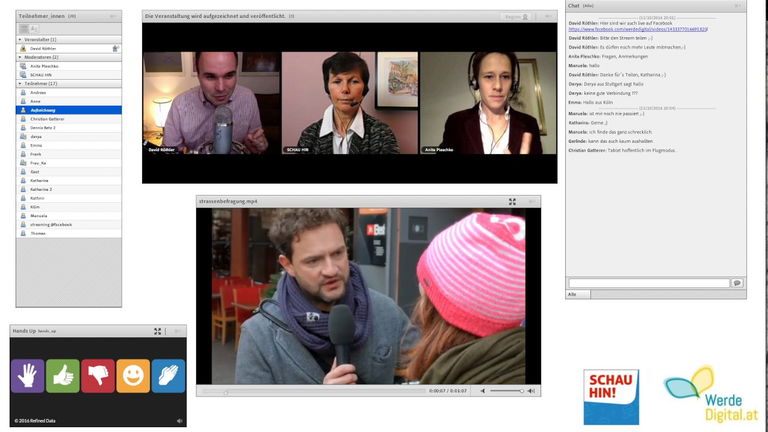This screenshot has width=768, height=432.
Task: Collapse the Veranstalter group
Action: (x=20, y=39)
